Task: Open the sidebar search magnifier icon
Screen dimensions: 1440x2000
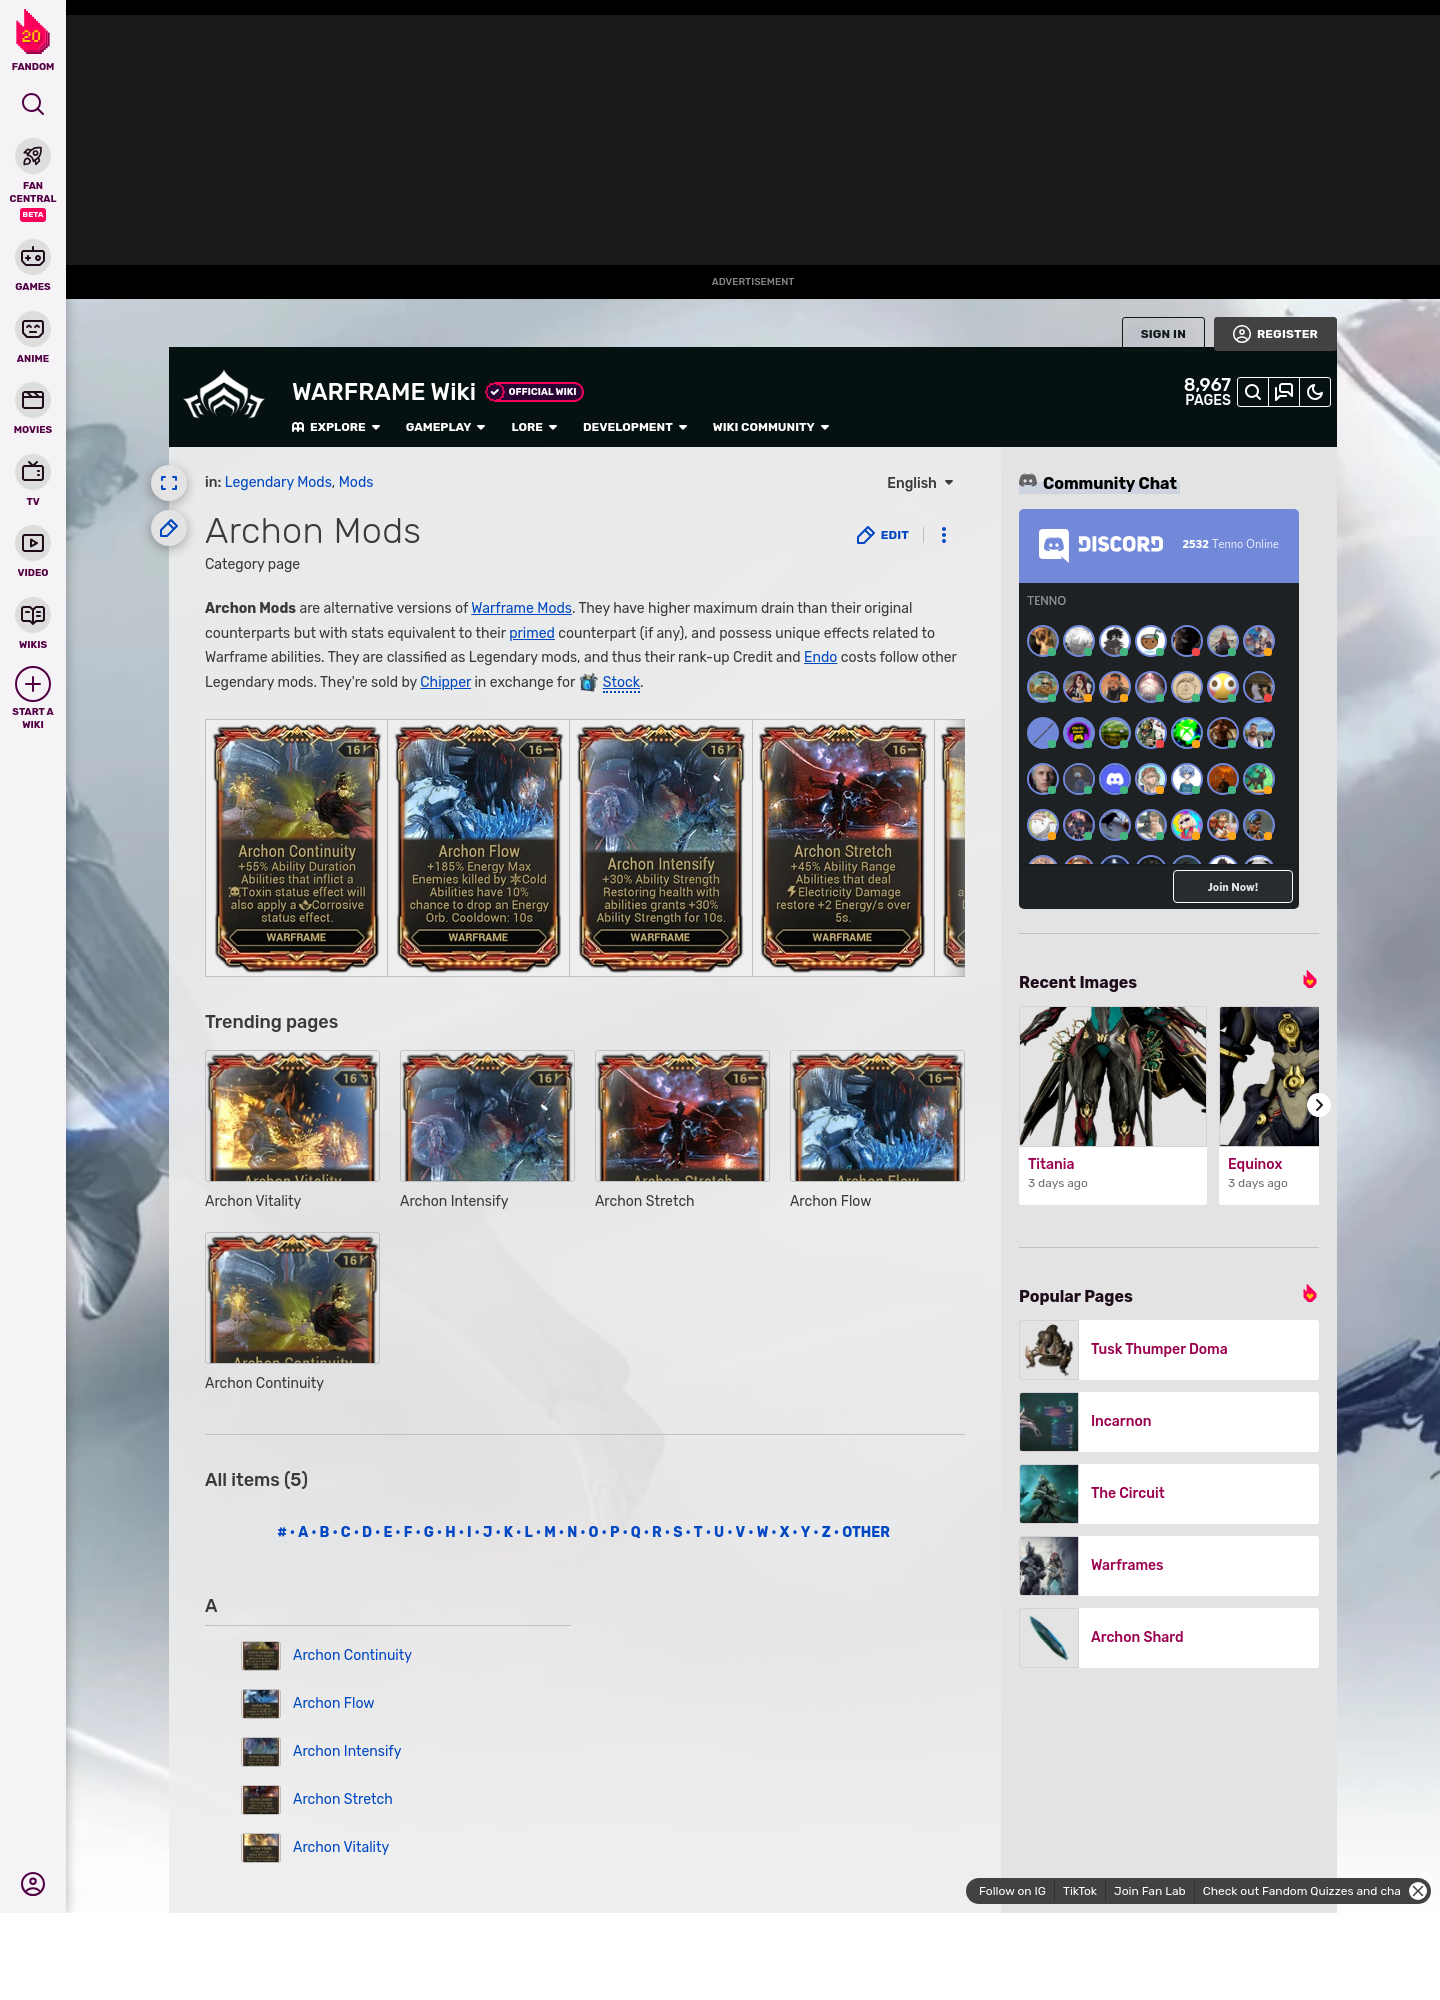Action: [33, 104]
